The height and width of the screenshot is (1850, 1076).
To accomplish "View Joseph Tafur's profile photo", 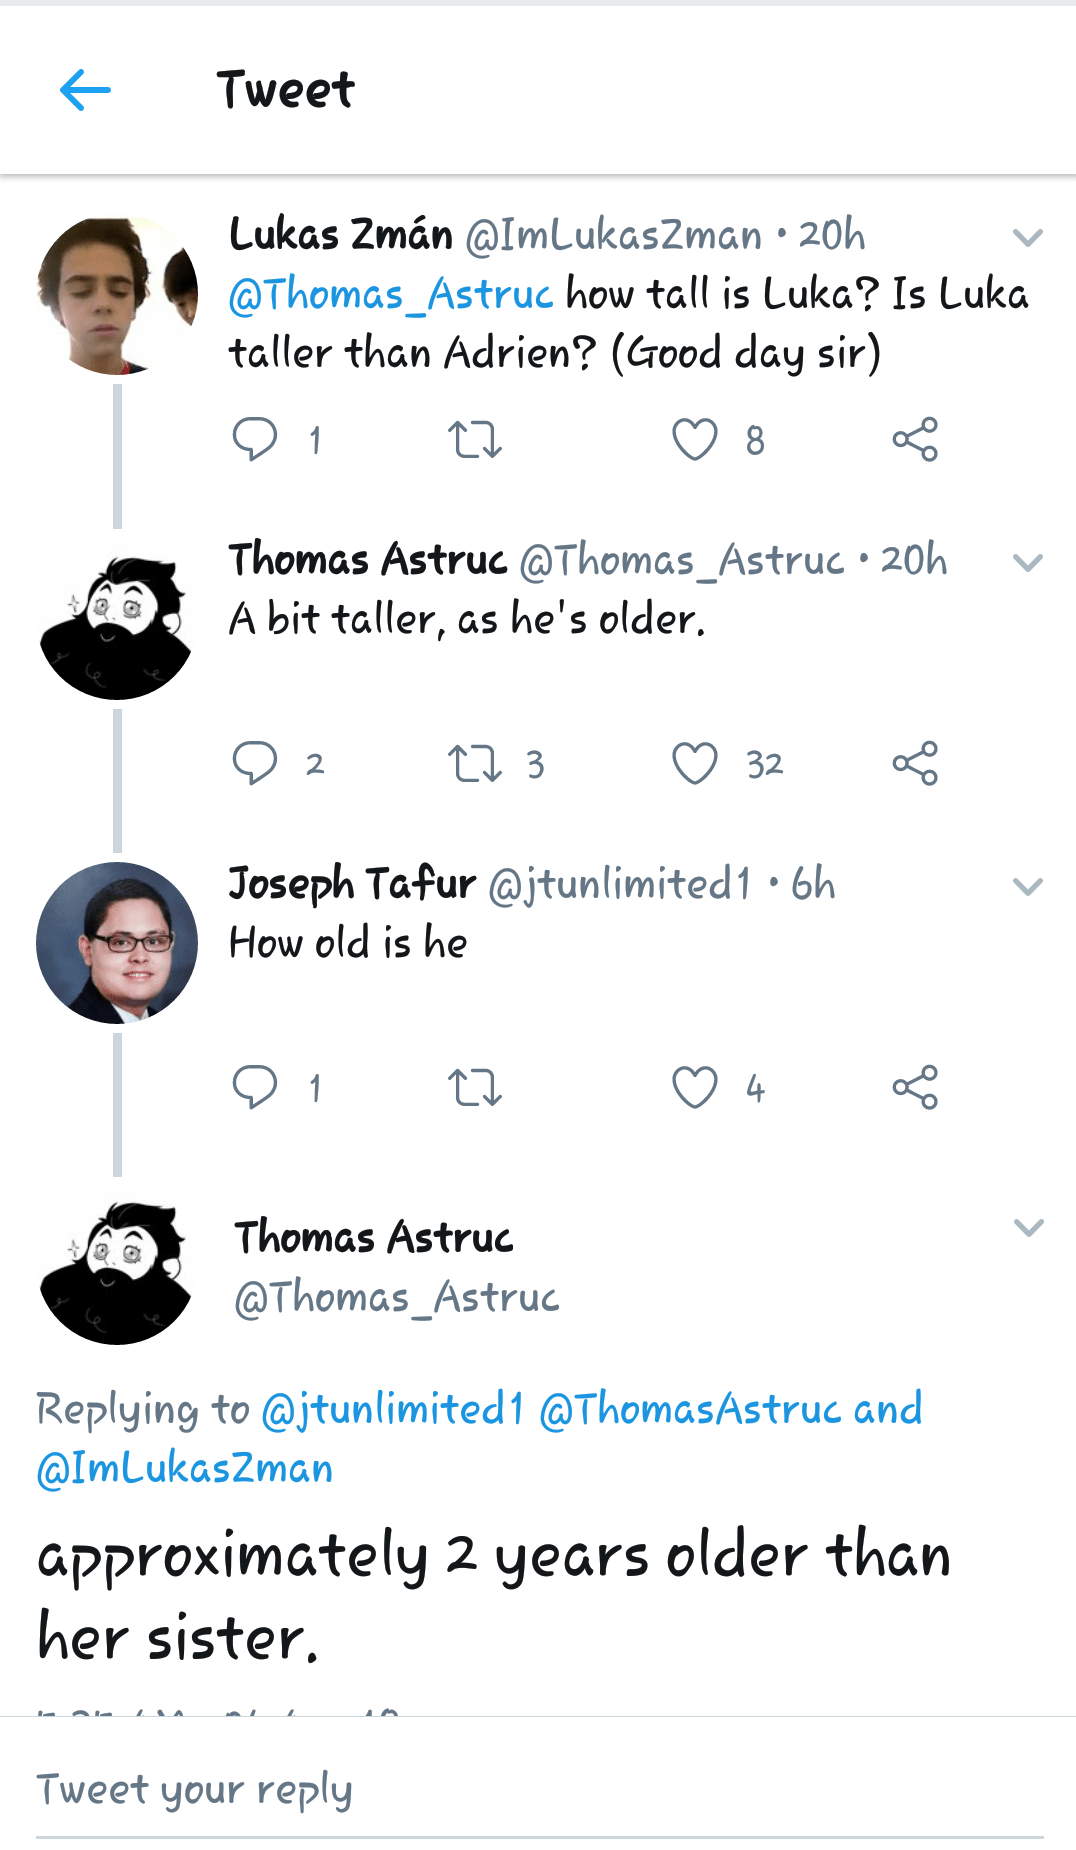I will 117,942.
